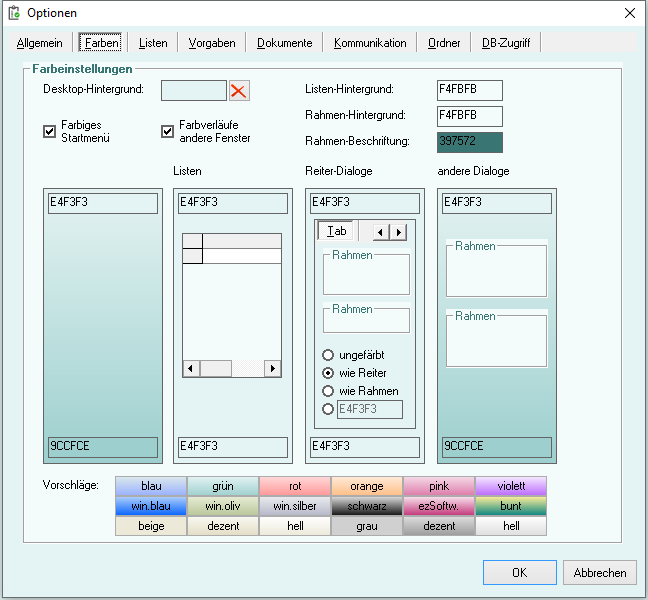Image resolution: width=648 pixels, height=600 pixels.
Task: Click the Tab item in Reiter-Dialoge preview
Action: pyautogui.click(x=337, y=231)
